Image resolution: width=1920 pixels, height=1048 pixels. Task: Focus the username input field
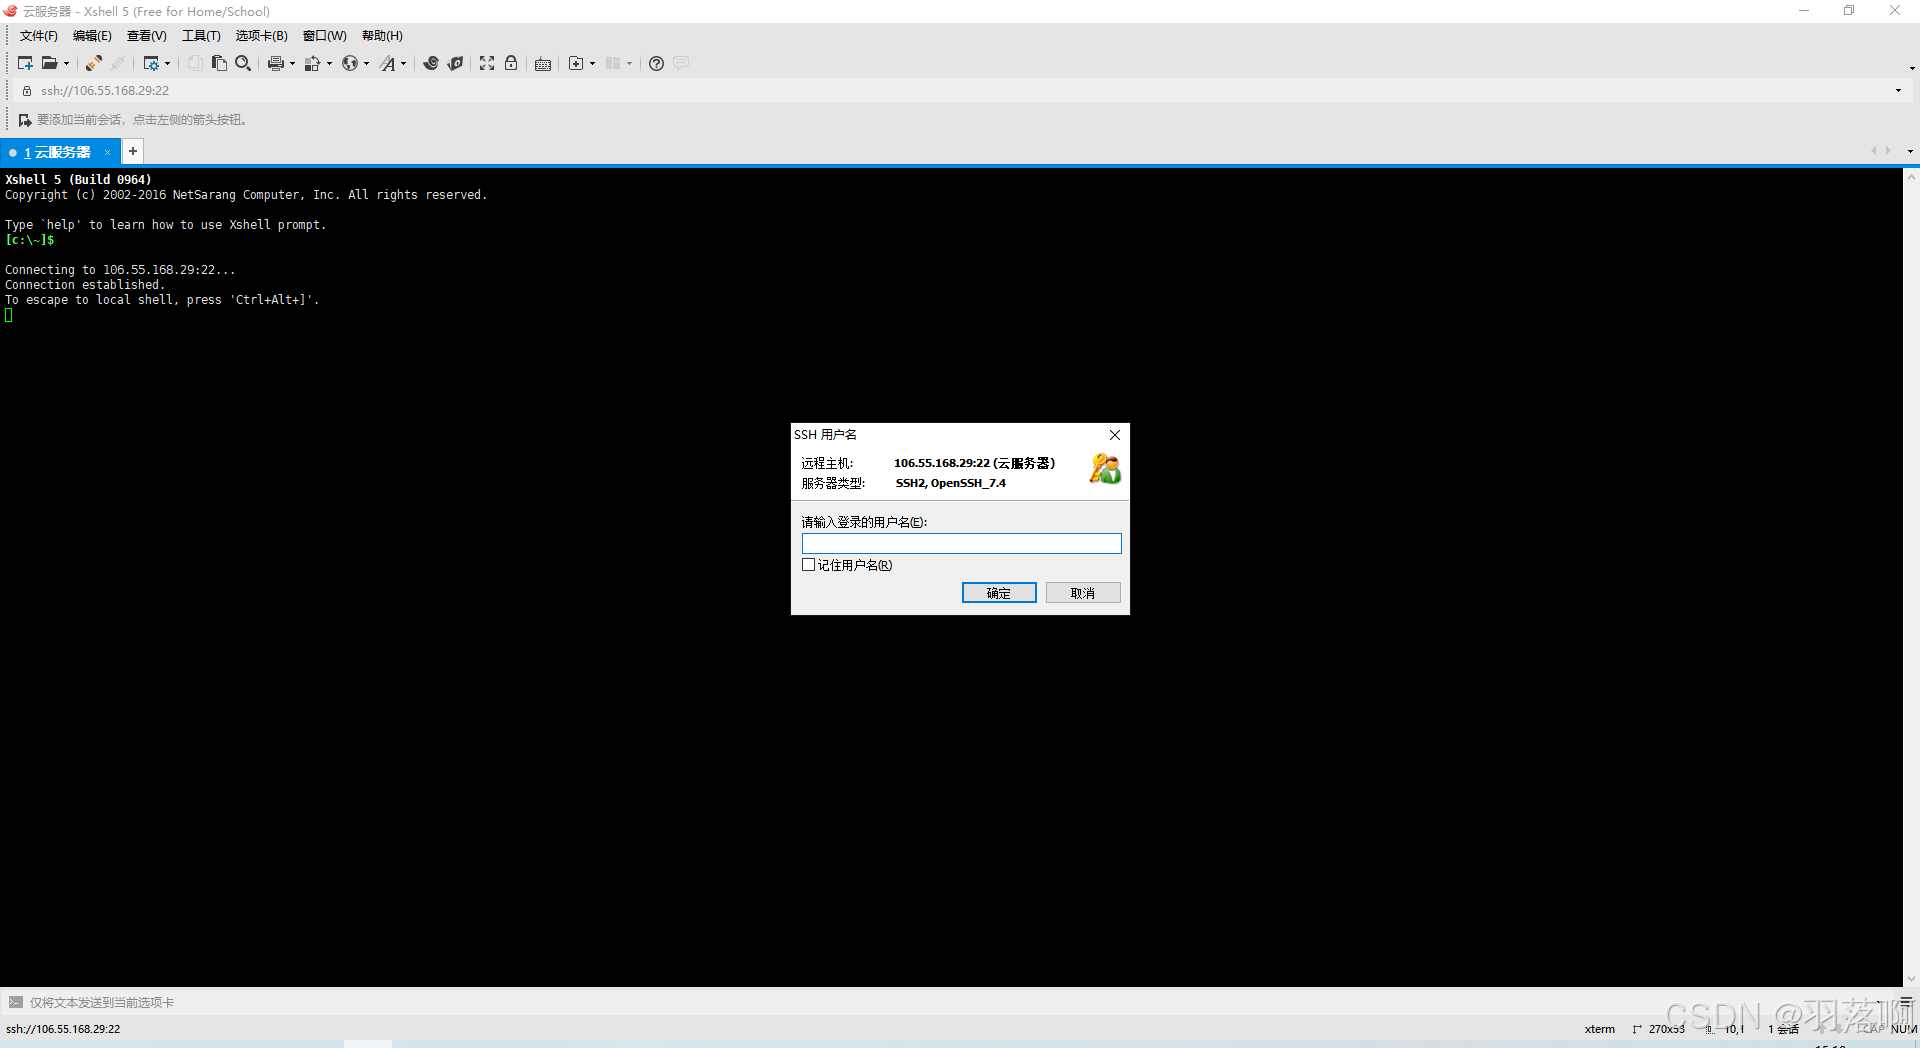[x=961, y=543]
